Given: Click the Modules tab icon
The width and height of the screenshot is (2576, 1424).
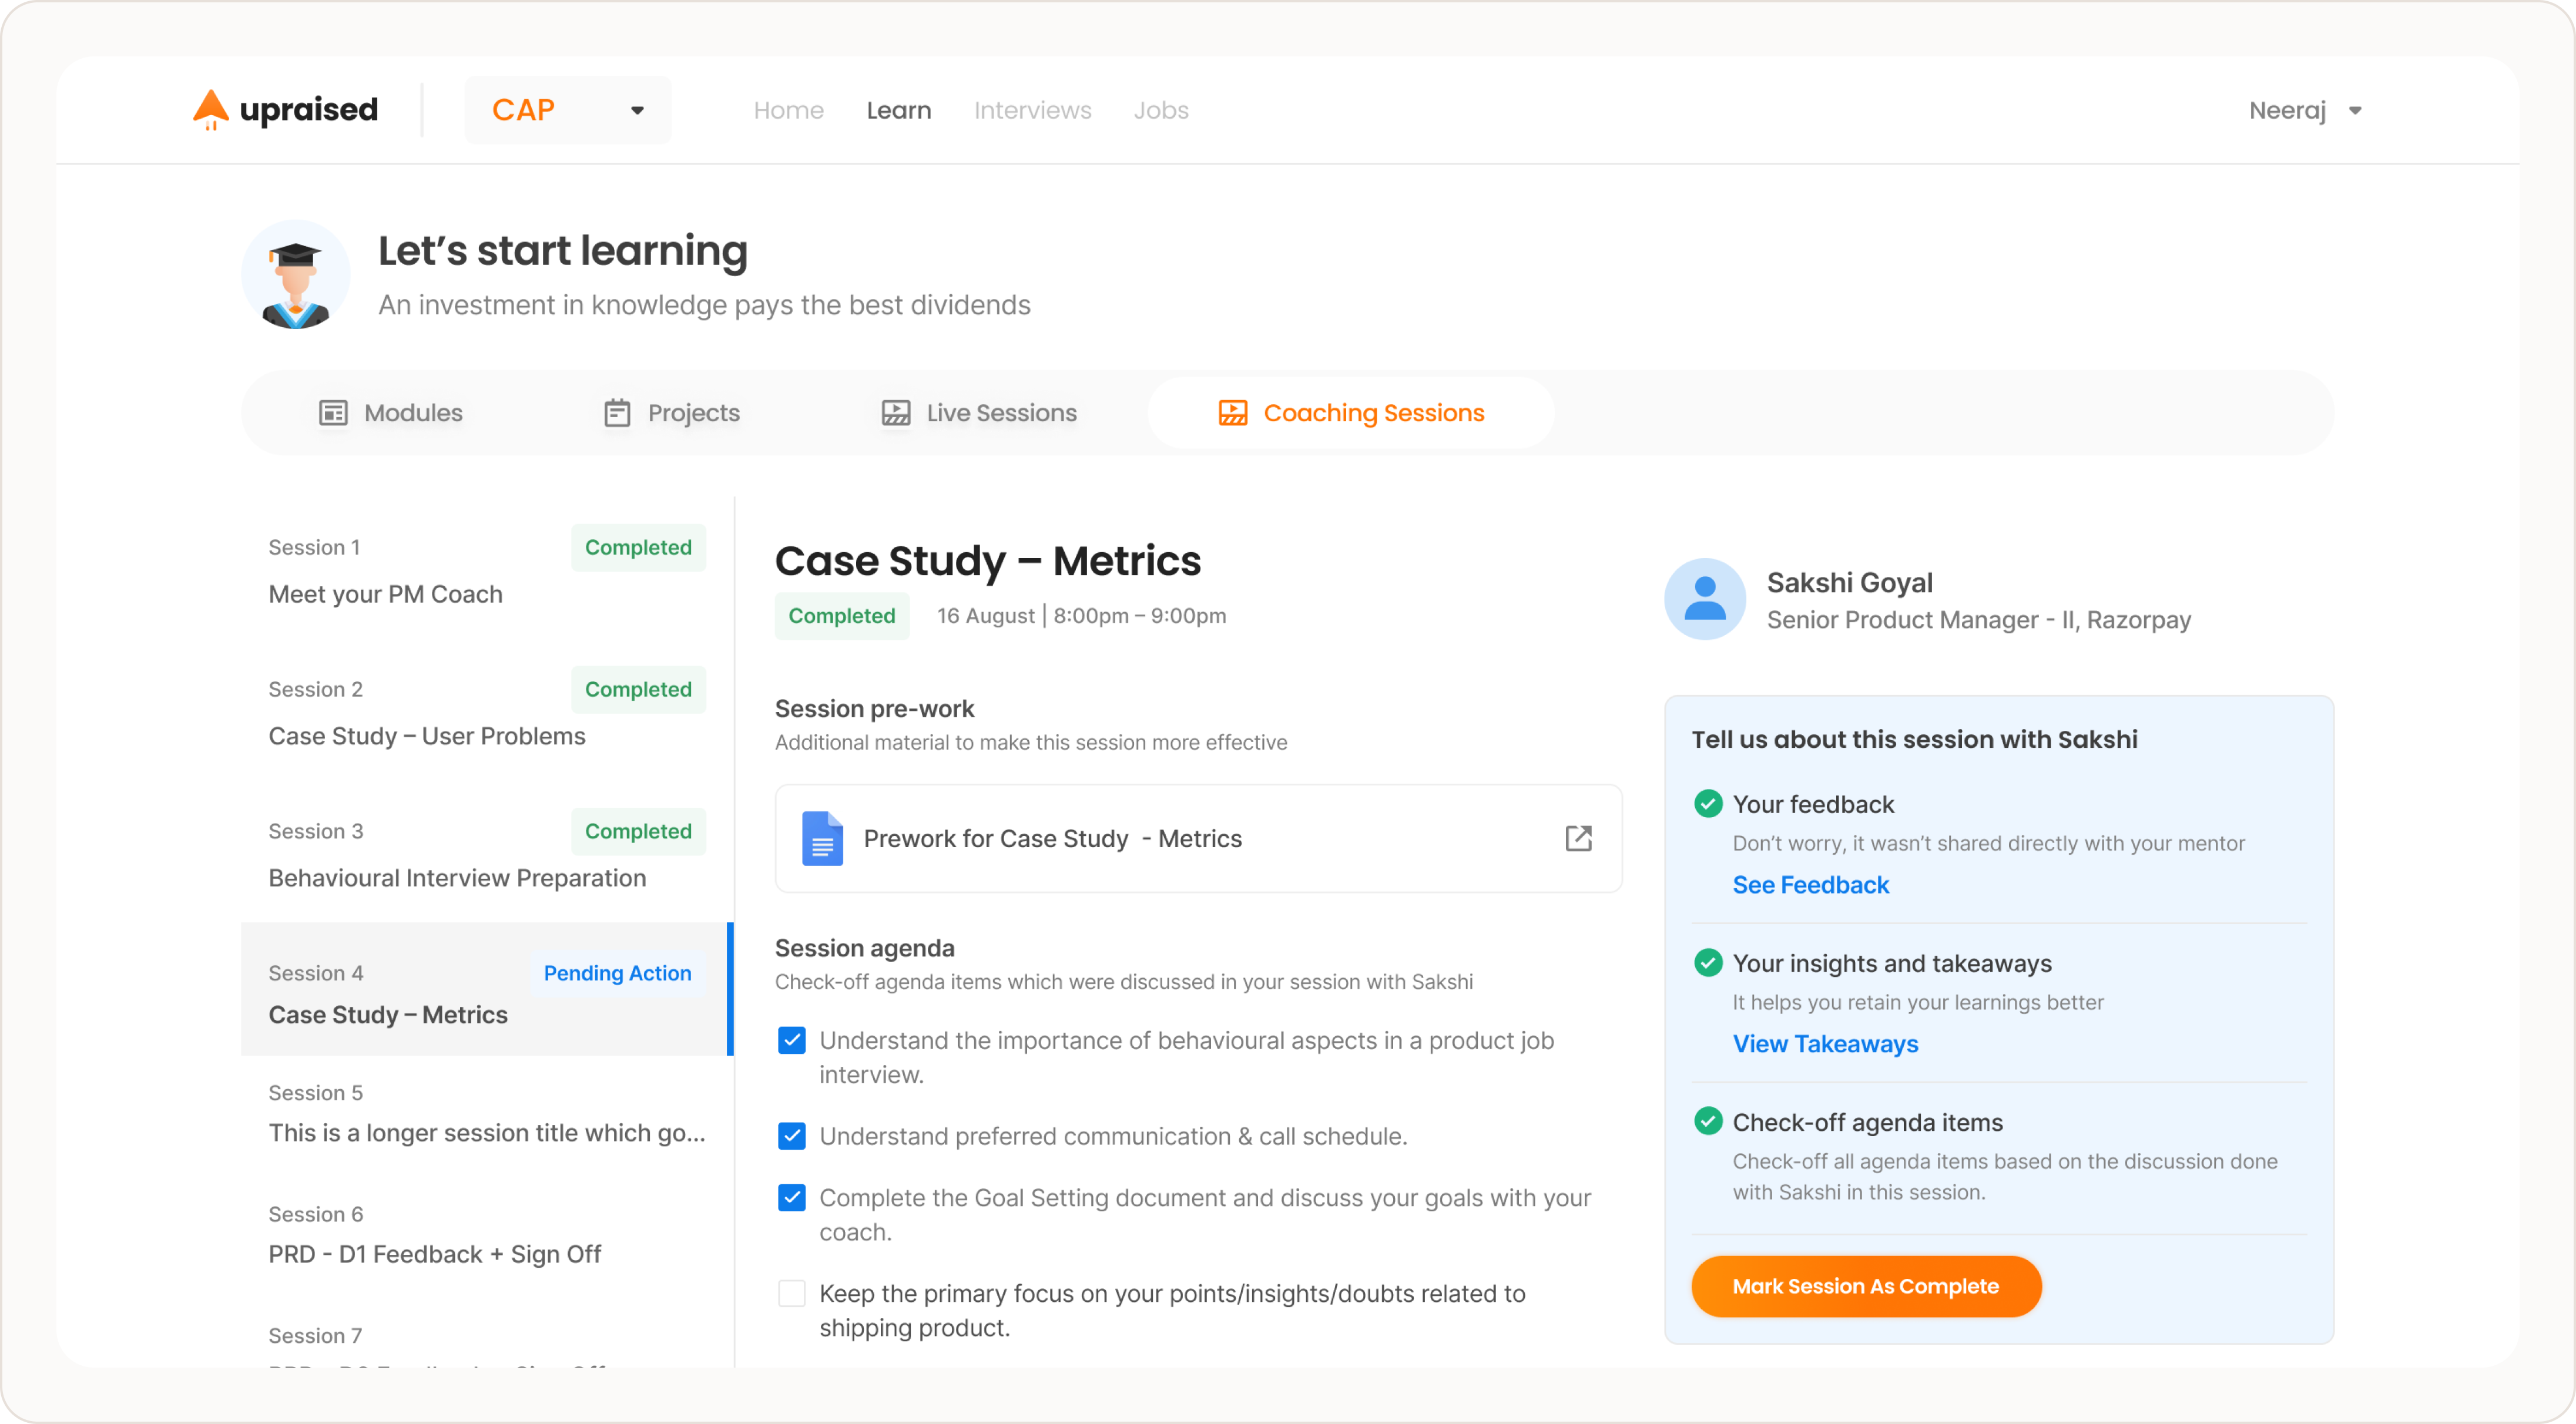Looking at the screenshot, I should 333,413.
